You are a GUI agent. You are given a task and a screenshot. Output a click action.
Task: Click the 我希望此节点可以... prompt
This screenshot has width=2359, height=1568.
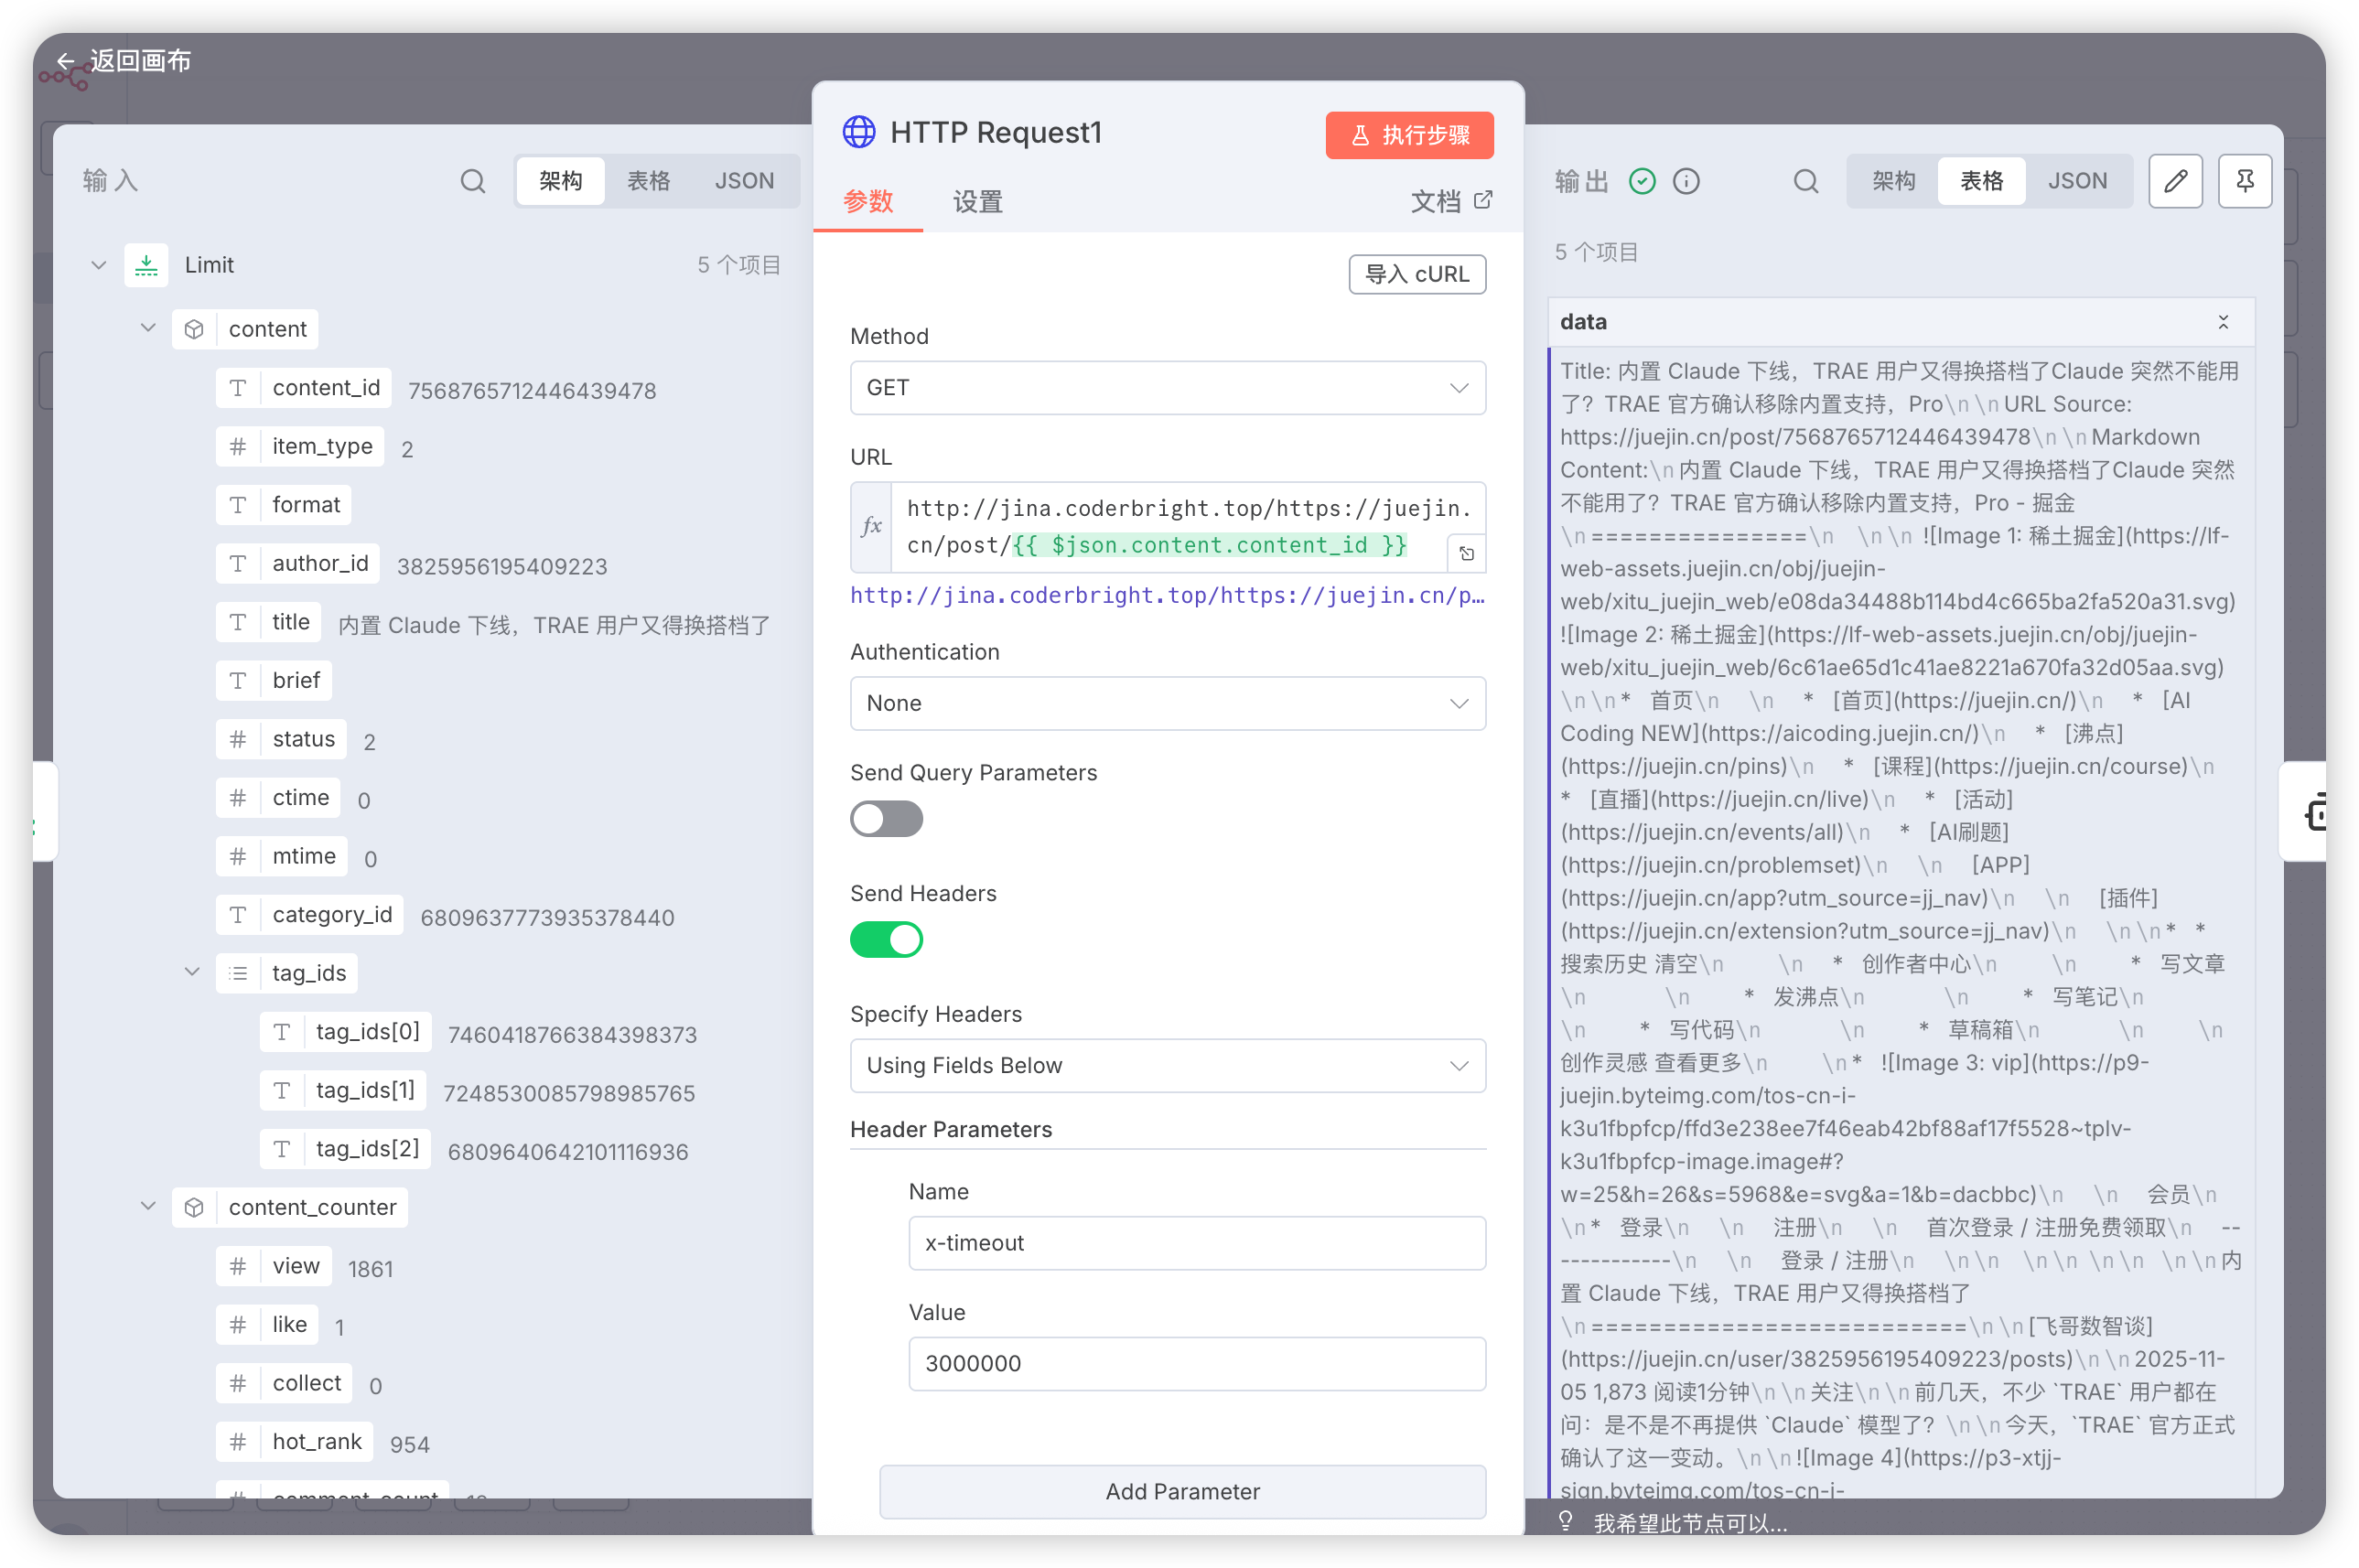click(x=1689, y=1523)
